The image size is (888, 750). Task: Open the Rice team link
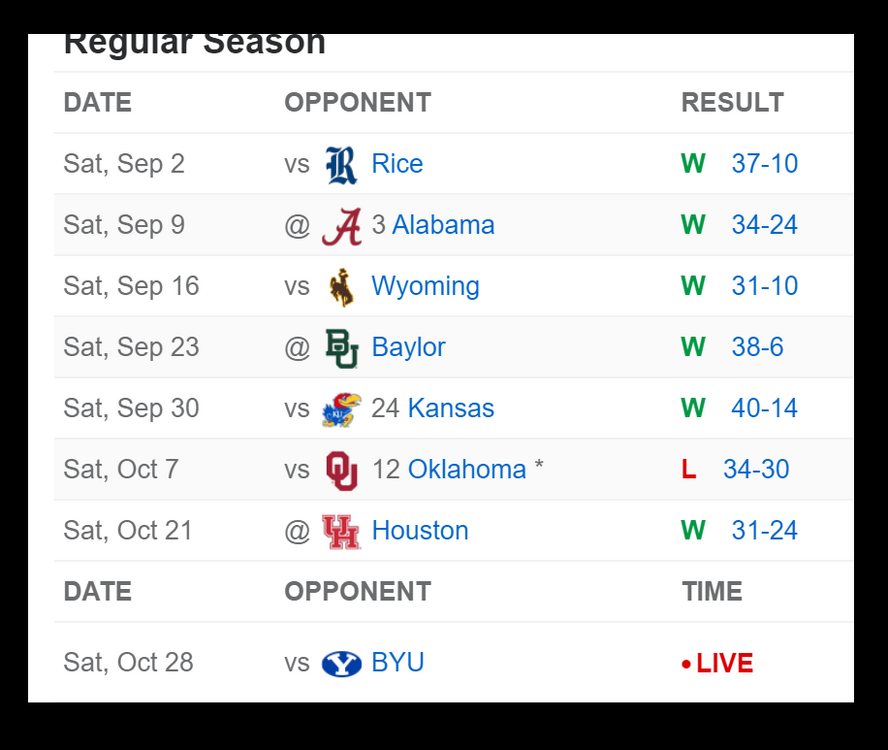[x=397, y=164]
